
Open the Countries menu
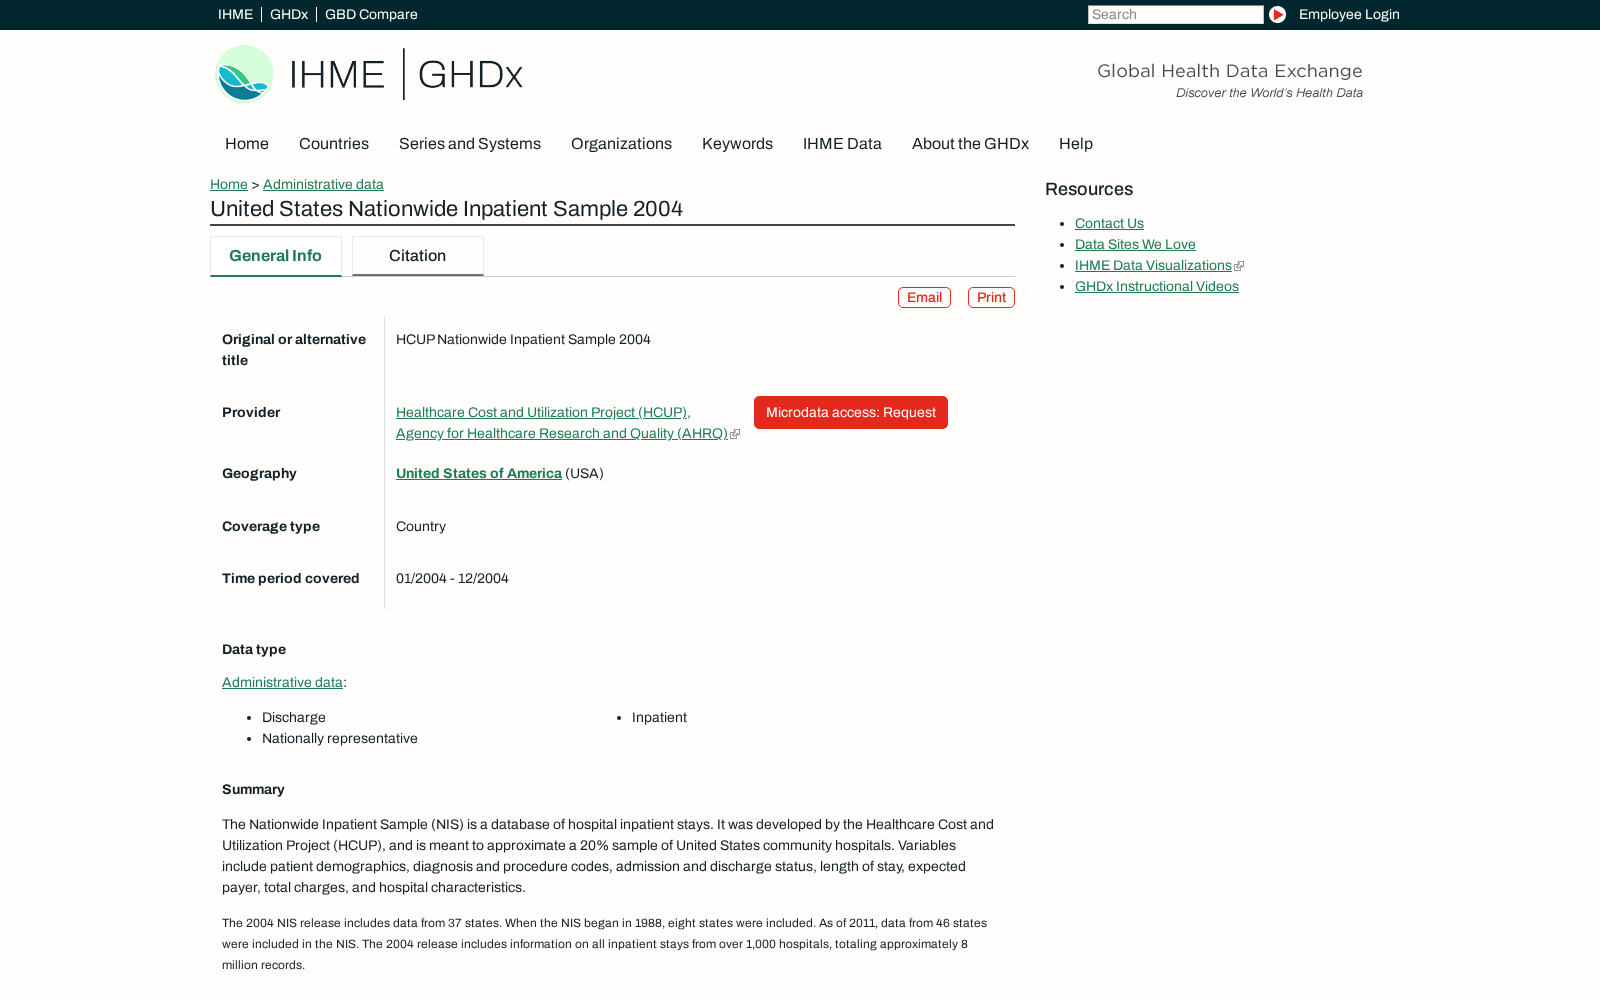[334, 143]
